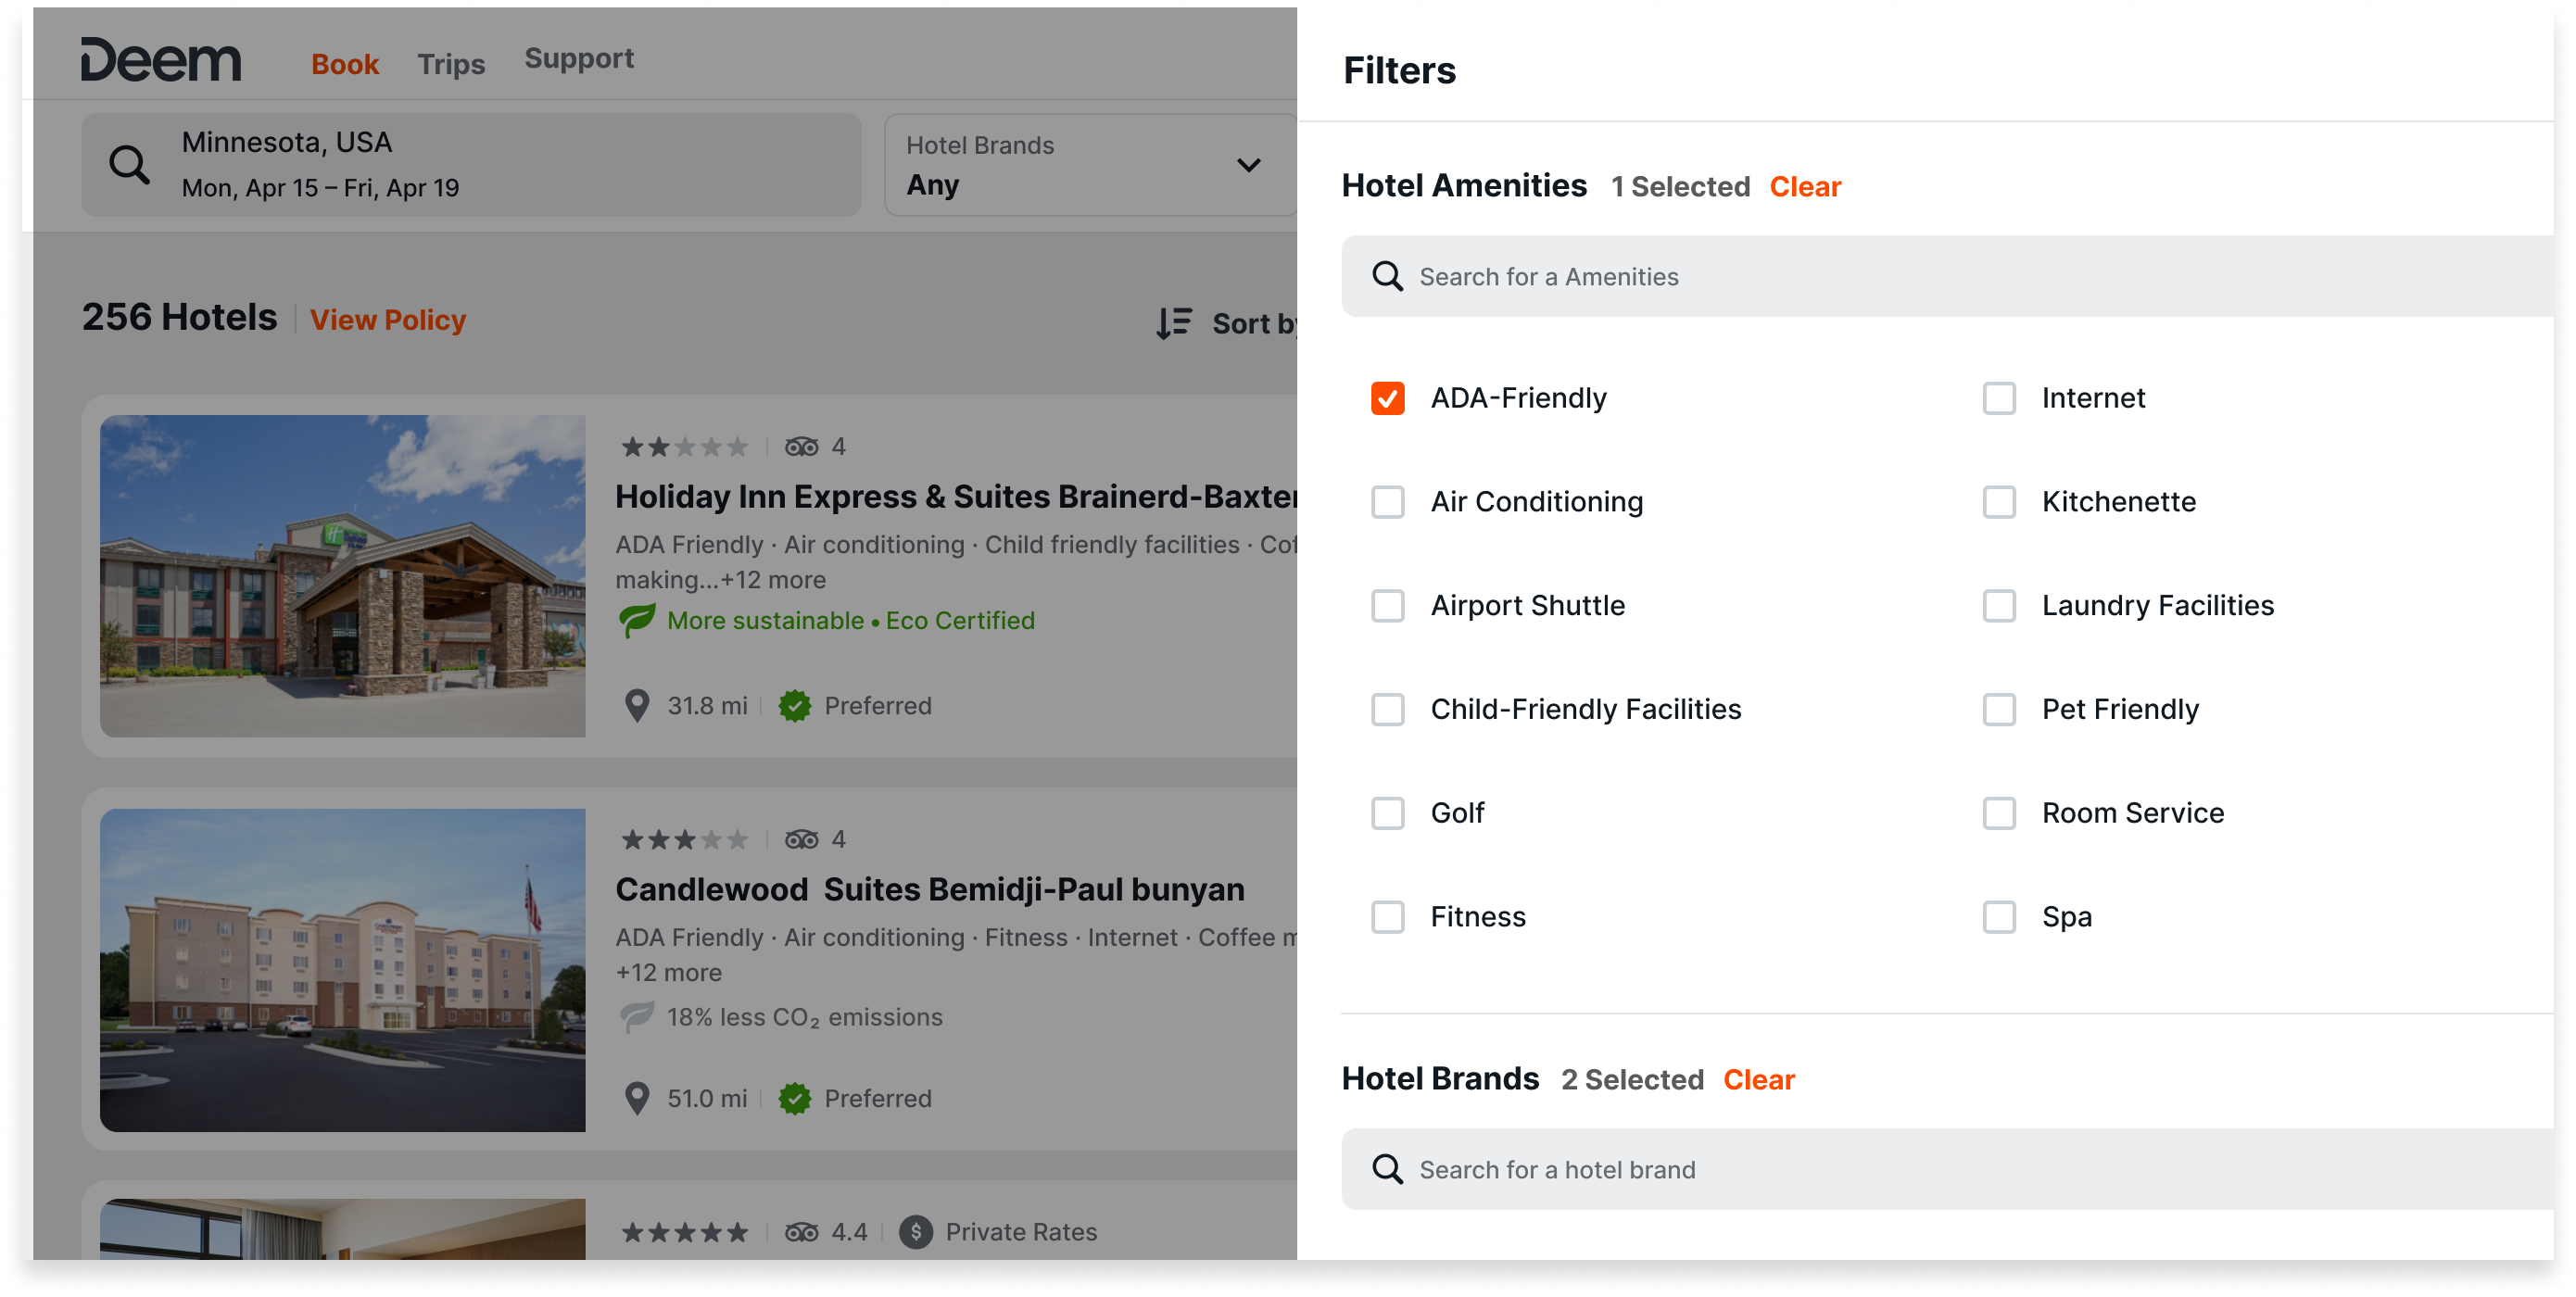
Task: Click the Sort by icon
Action: (x=1174, y=323)
